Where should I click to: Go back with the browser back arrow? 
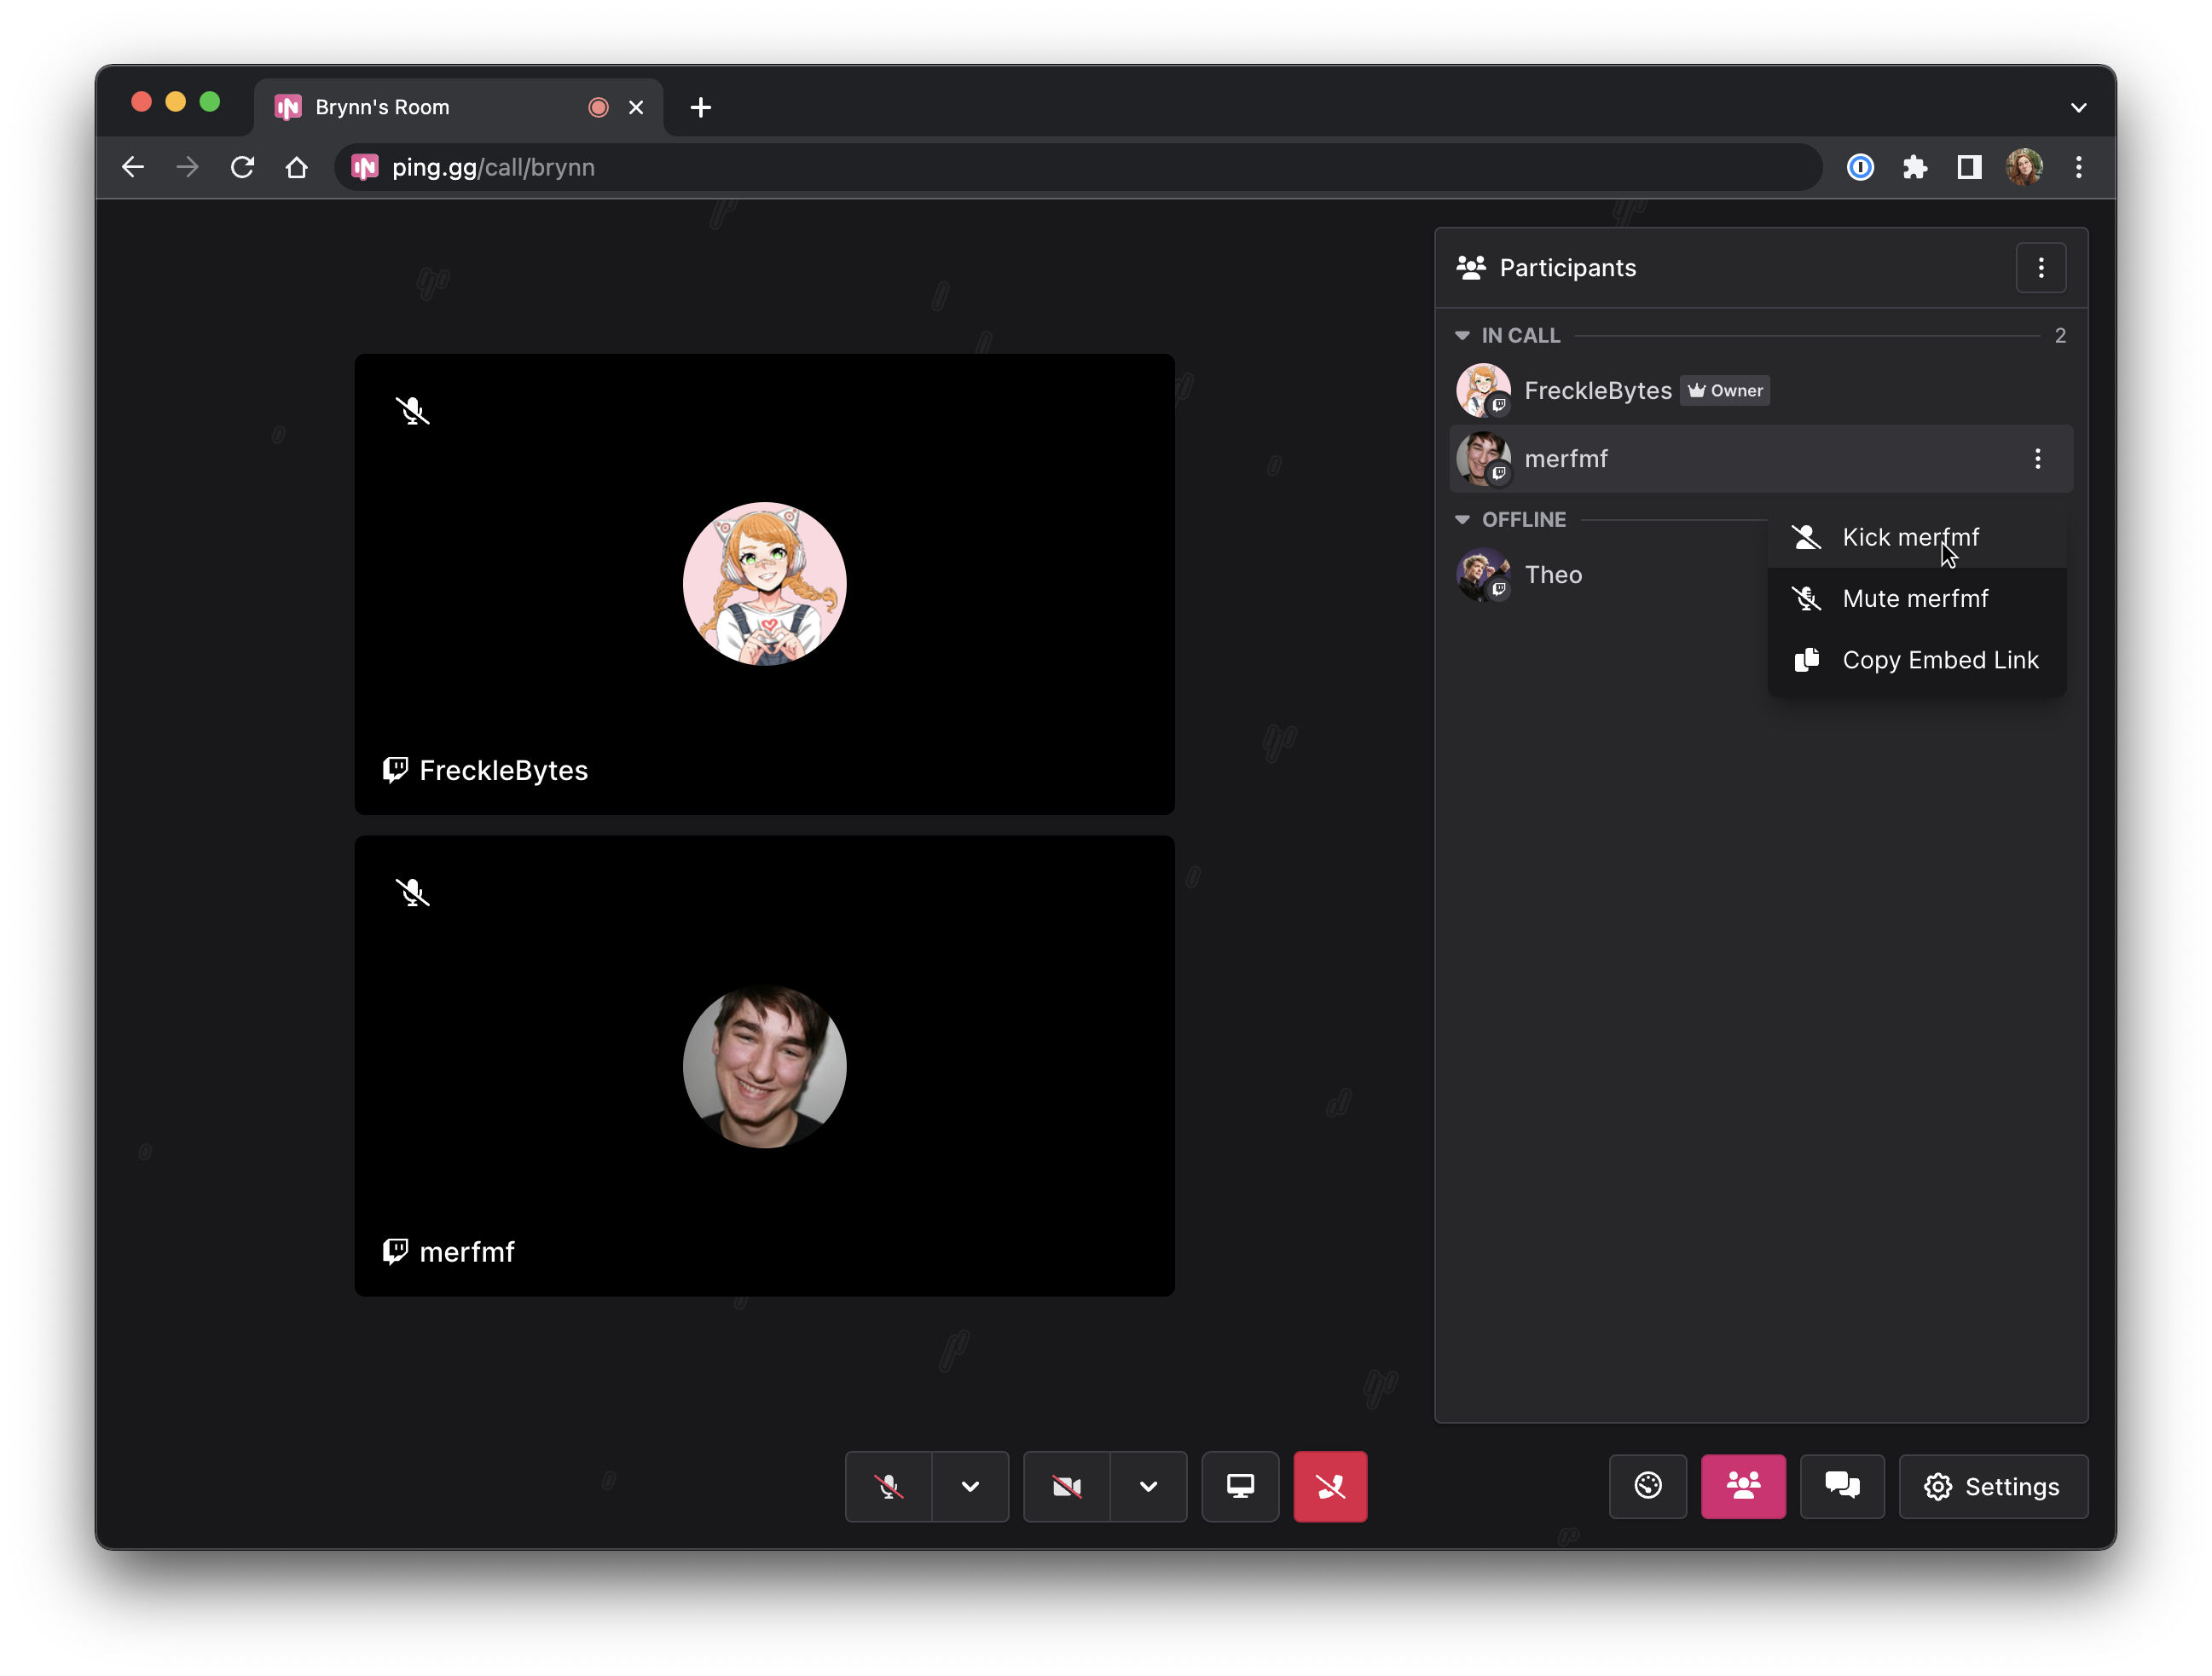click(x=133, y=167)
